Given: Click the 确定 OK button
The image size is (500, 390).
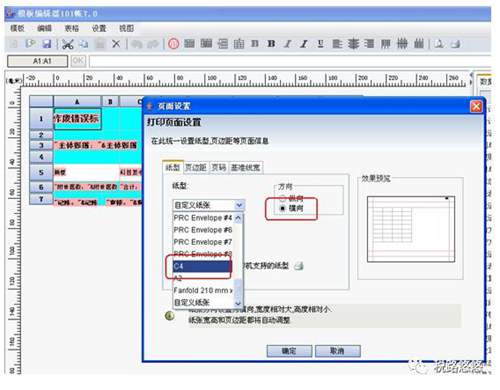Looking at the screenshot, I should 289,351.
